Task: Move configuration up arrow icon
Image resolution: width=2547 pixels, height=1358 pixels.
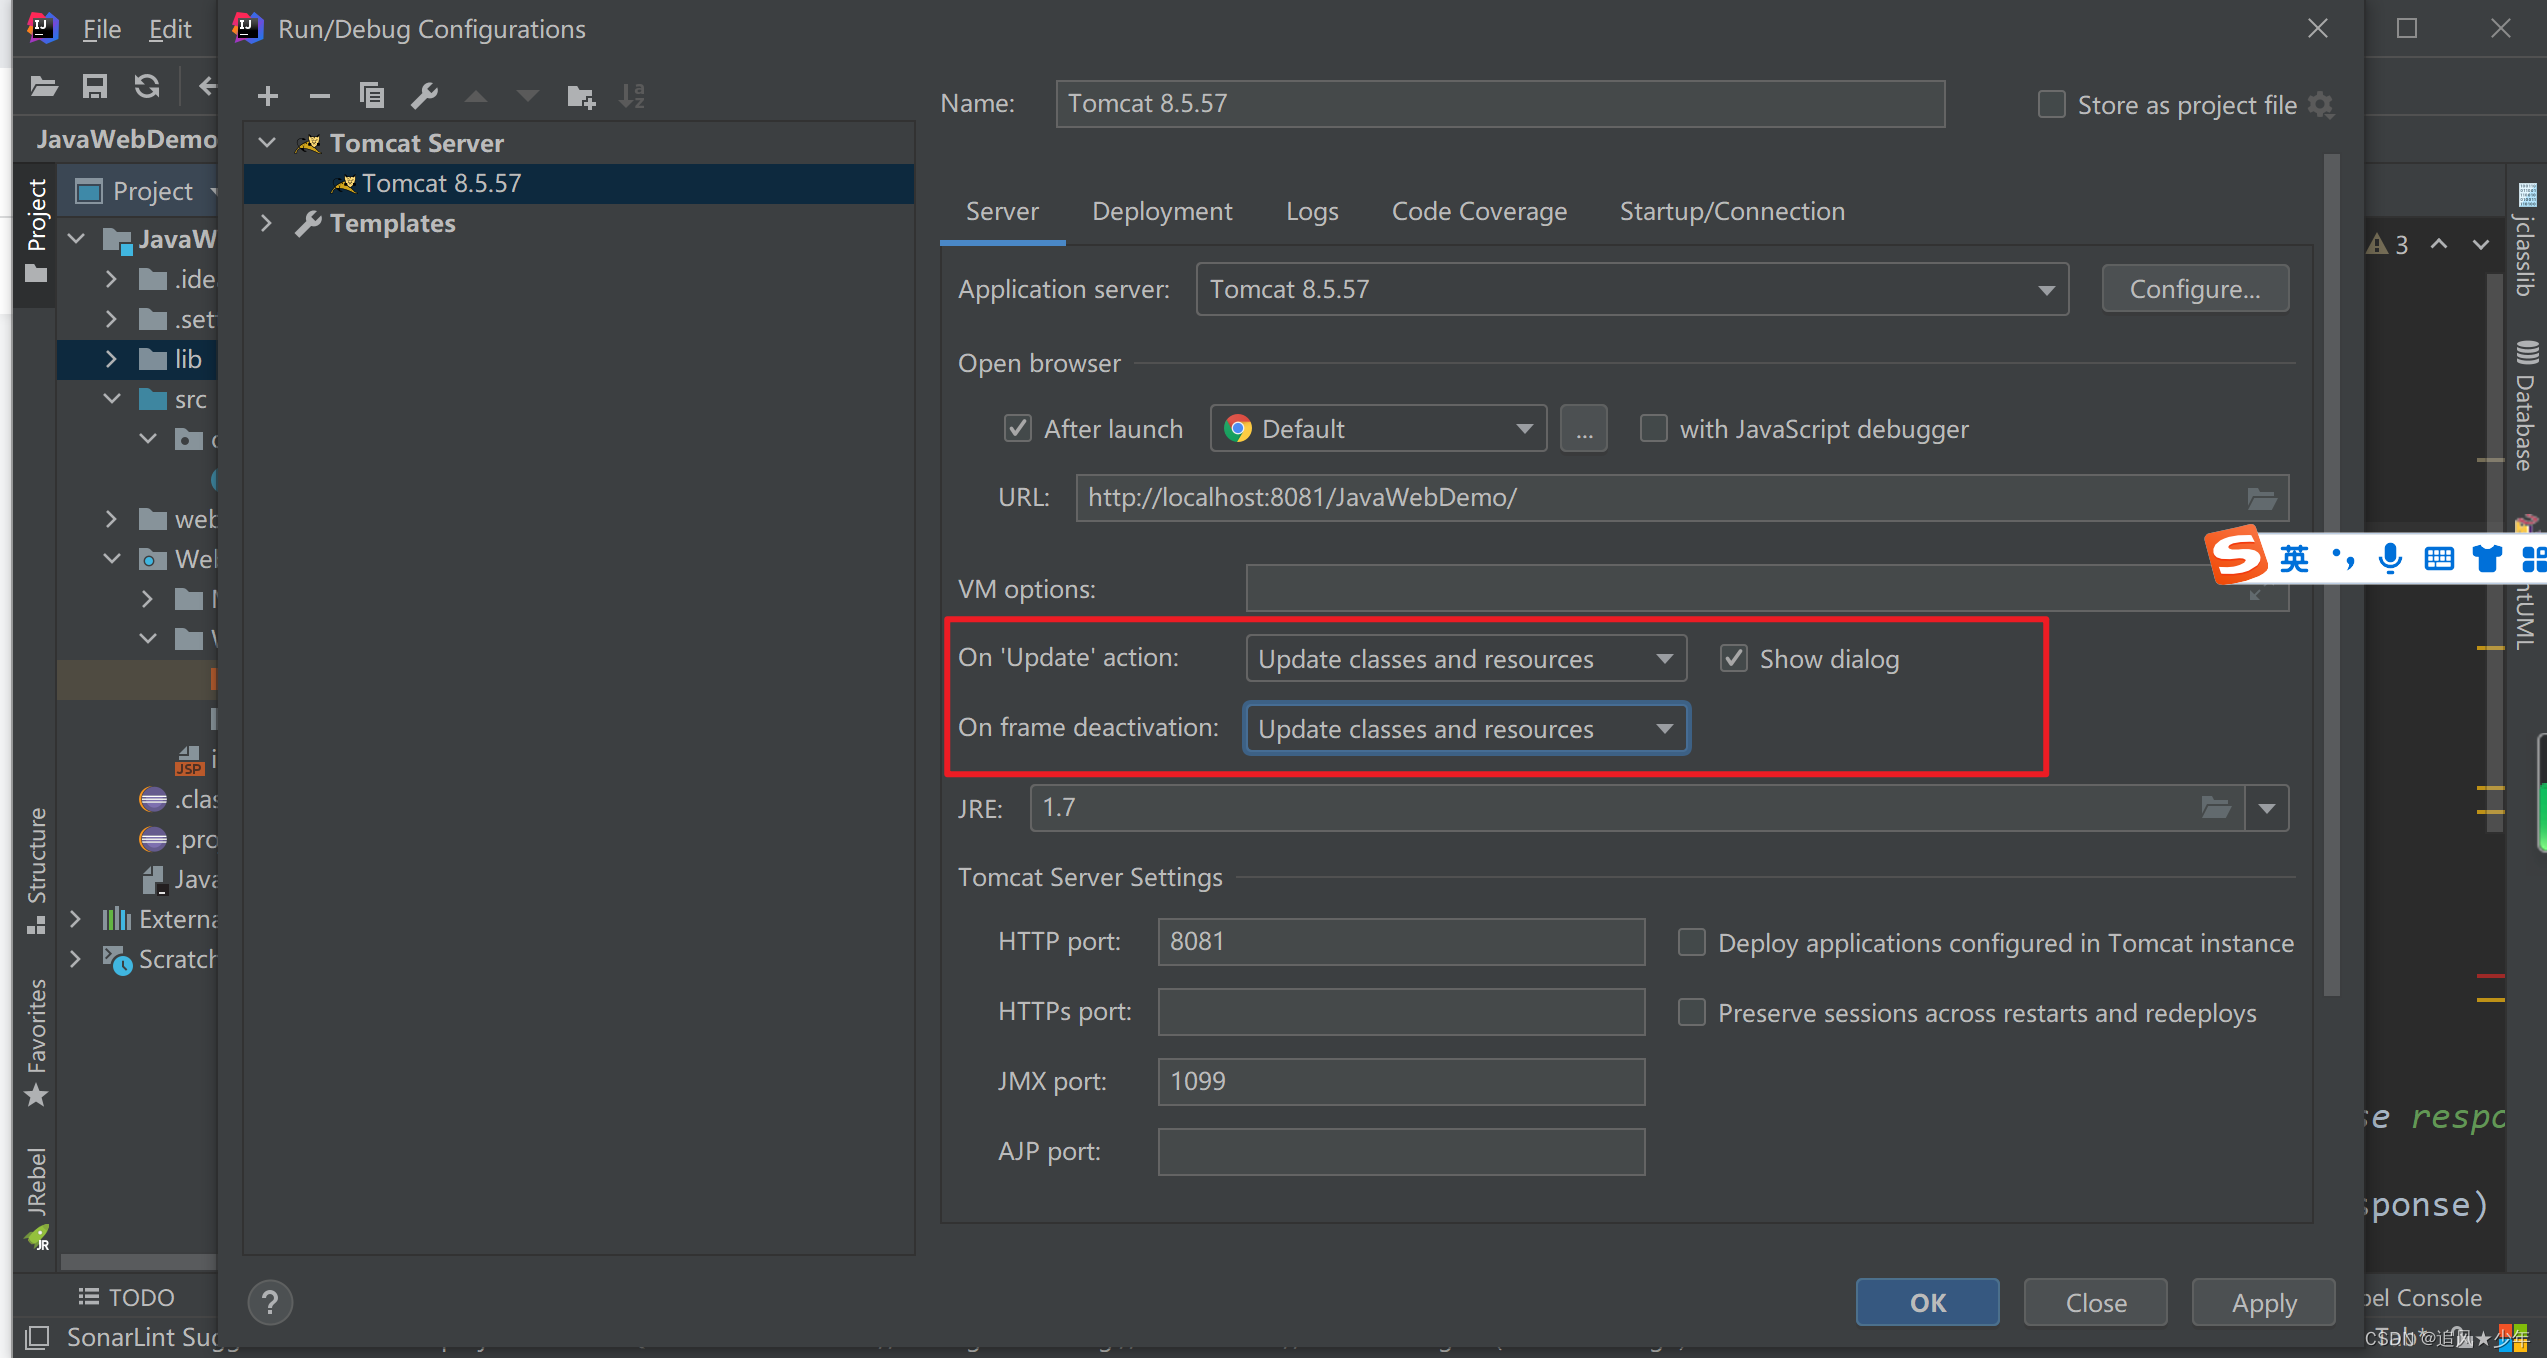Action: point(476,97)
